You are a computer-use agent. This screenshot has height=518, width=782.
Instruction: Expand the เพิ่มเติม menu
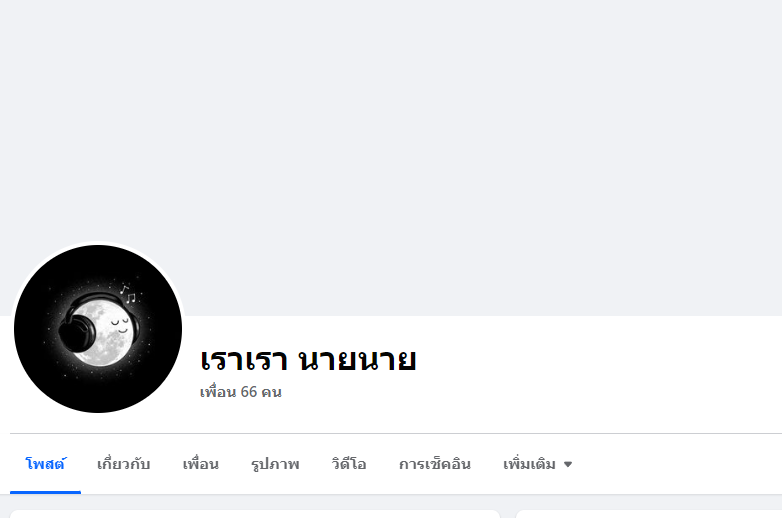click(538, 464)
